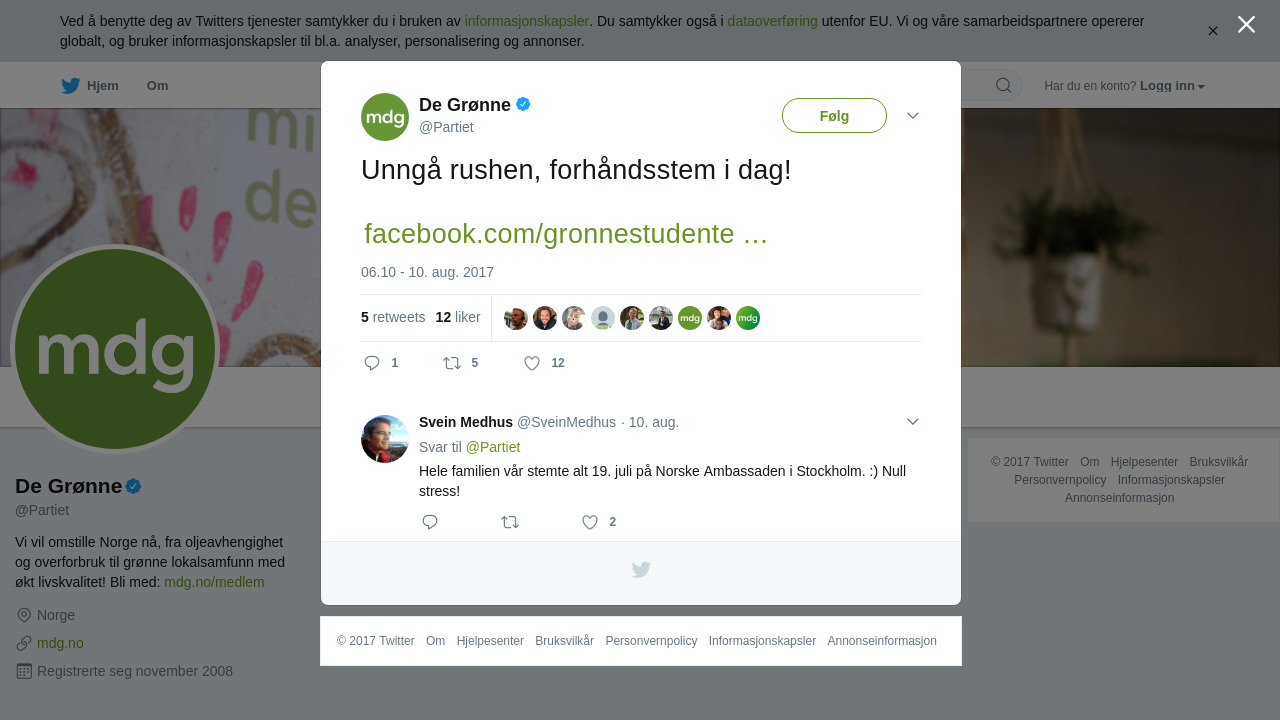Viewport: 1280px width, 720px height.
Task: Open the mdg.no/medlem profile link
Action: [214, 582]
